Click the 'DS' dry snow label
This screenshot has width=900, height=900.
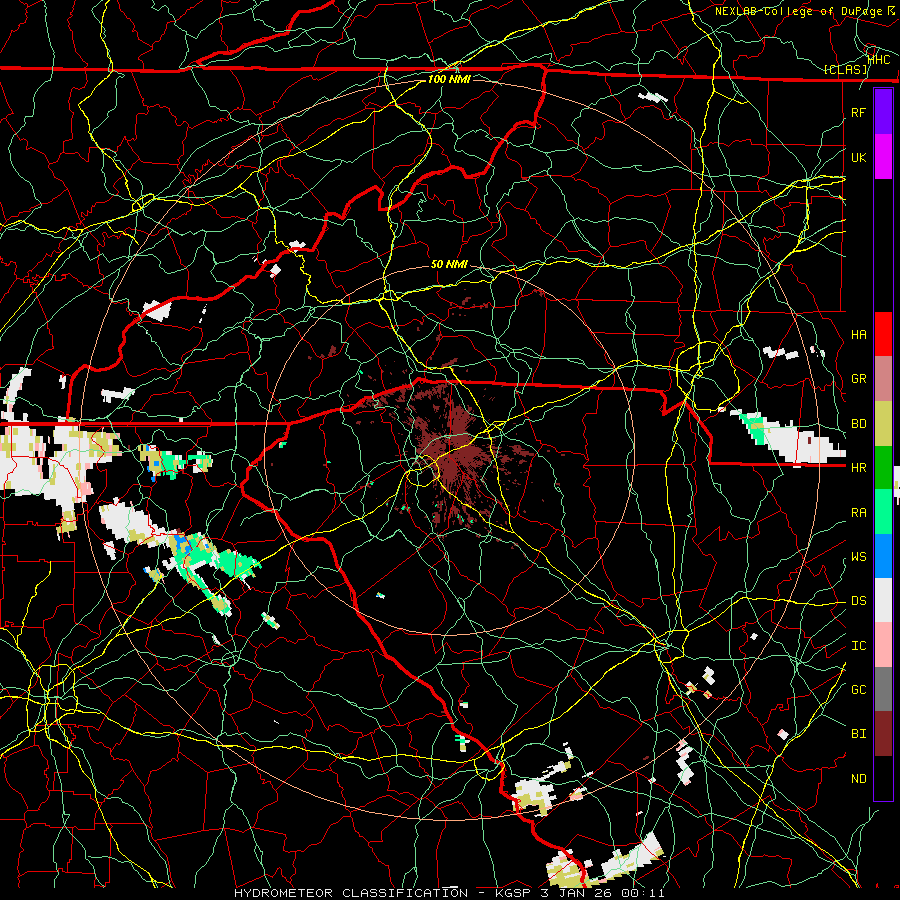pyautogui.click(x=858, y=600)
